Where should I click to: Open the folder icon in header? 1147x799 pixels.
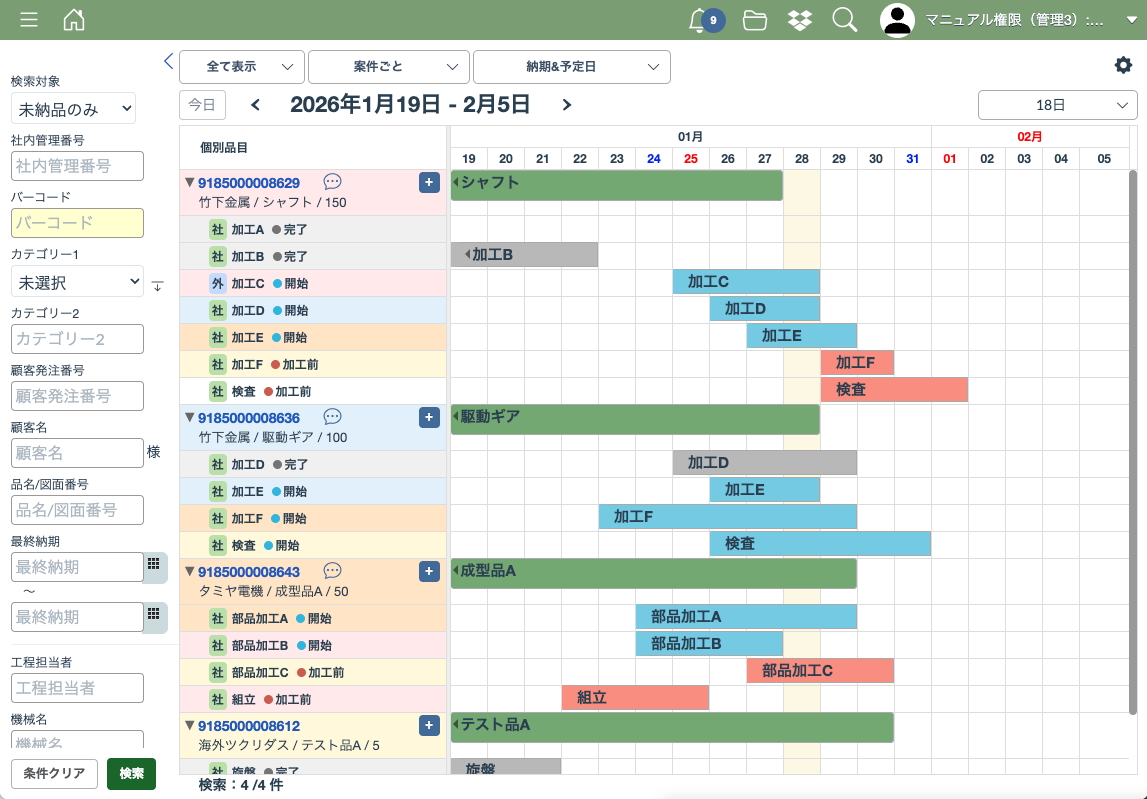[x=755, y=20]
